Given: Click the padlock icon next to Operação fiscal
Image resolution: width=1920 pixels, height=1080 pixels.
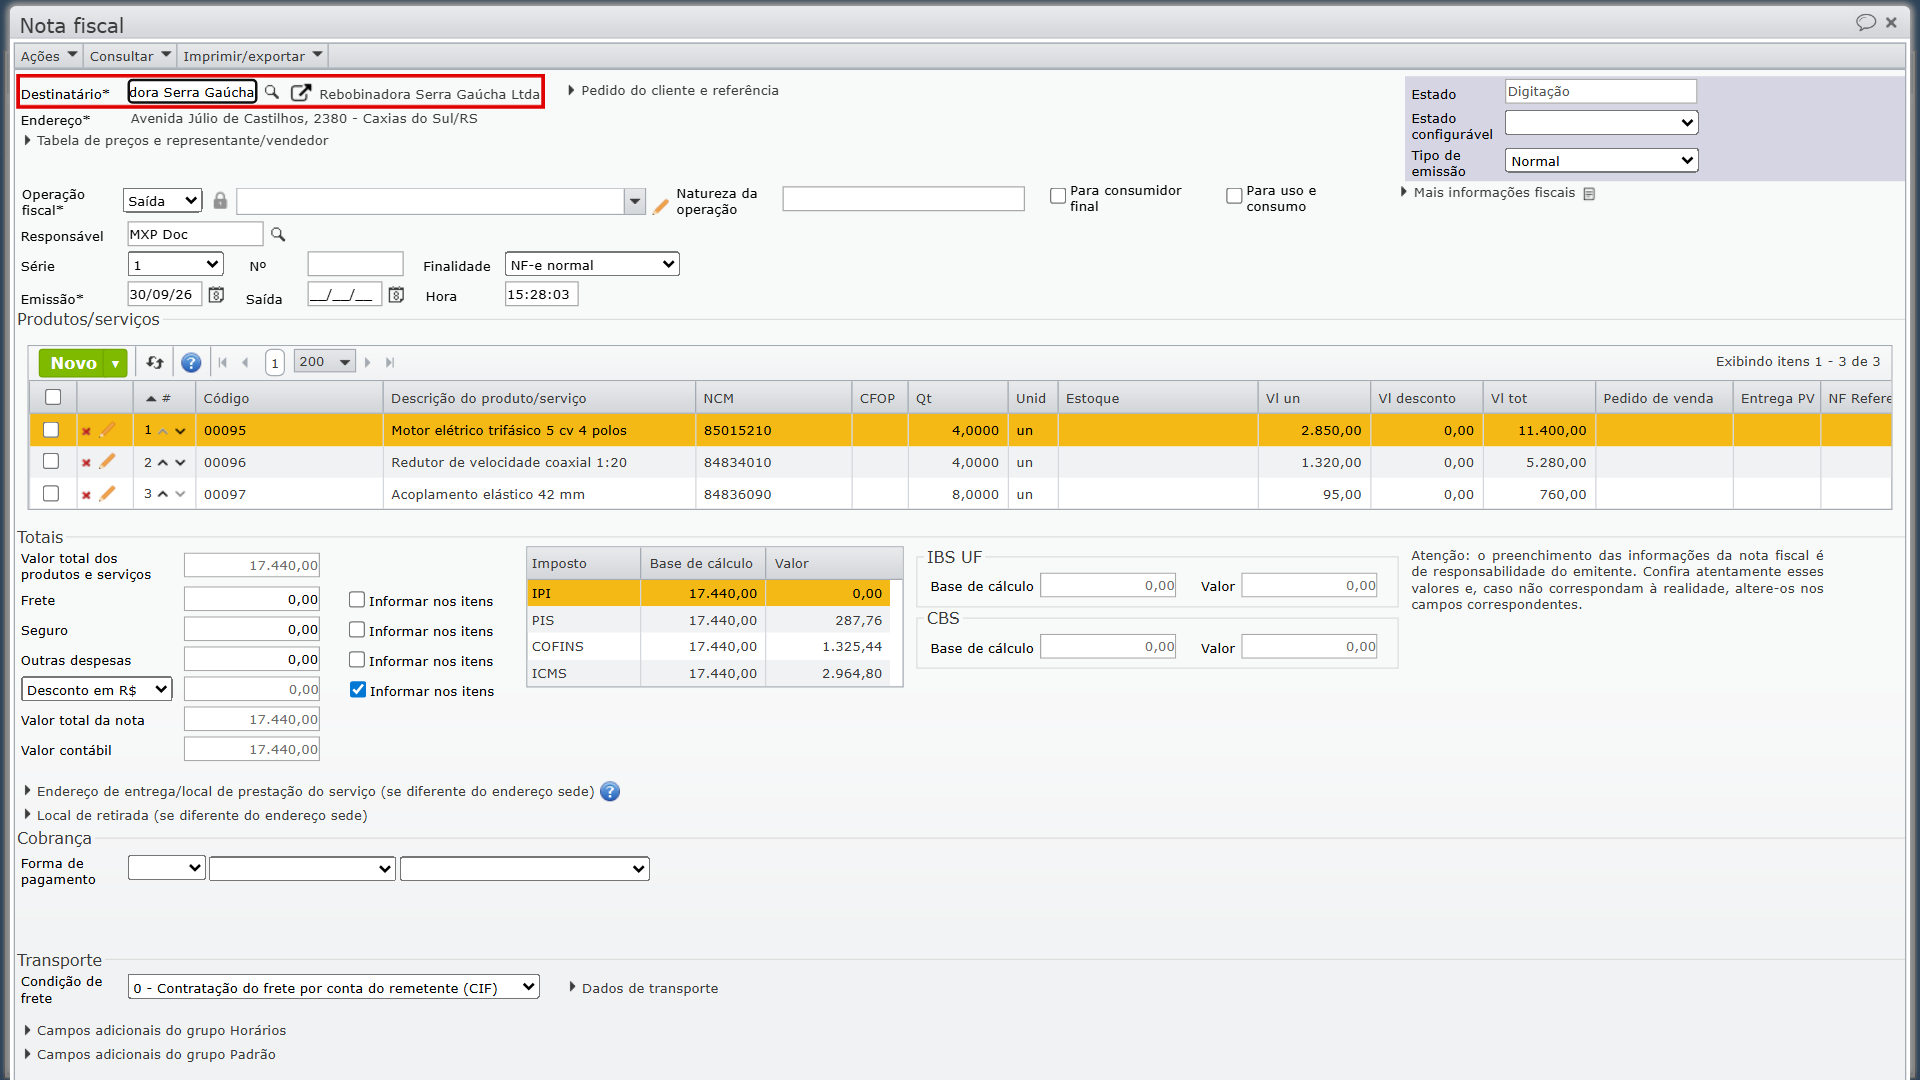Looking at the screenshot, I should coord(220,201).
